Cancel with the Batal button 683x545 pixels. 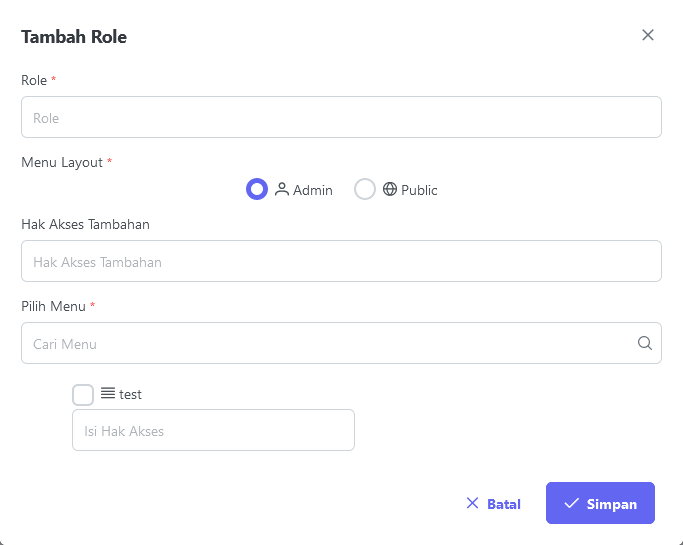[493, 503]
